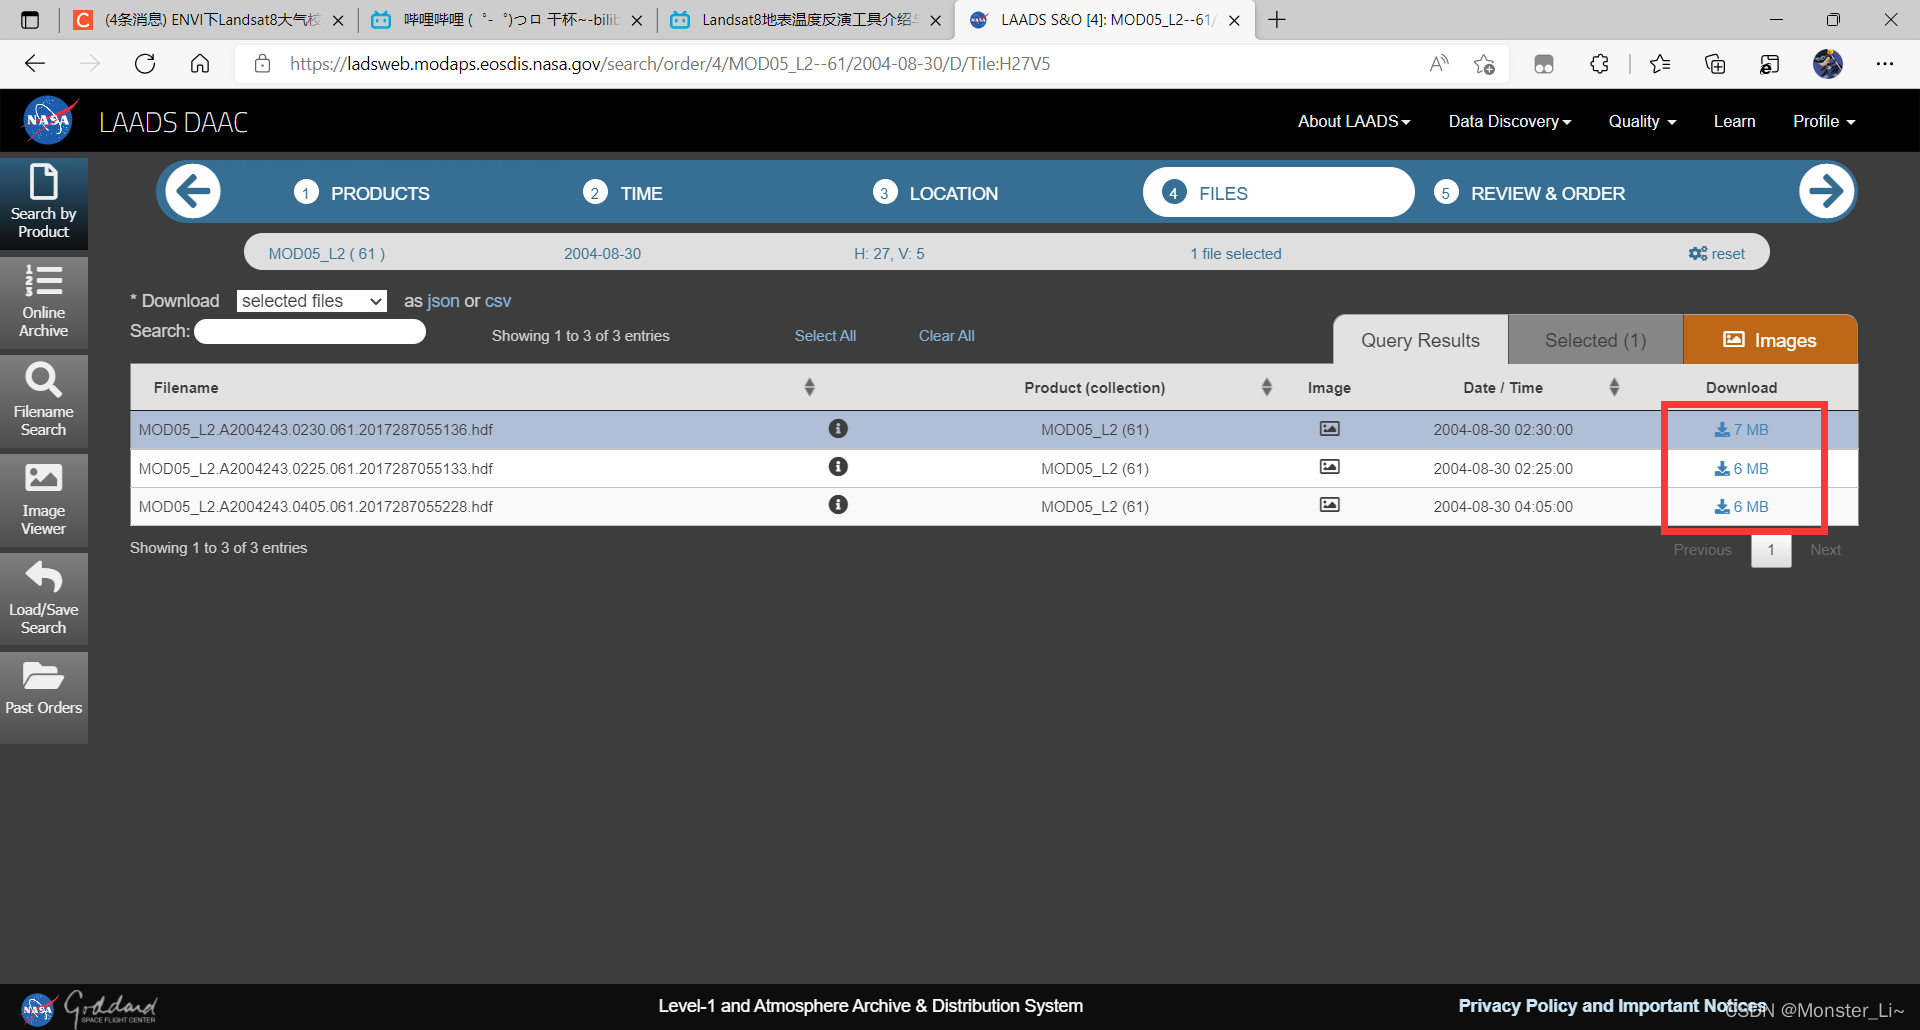The width and height of the screenshot is (1920, 1030).
Task: Download the 7 MB file
Action: pyautogui.click(x=1741, y=430)
